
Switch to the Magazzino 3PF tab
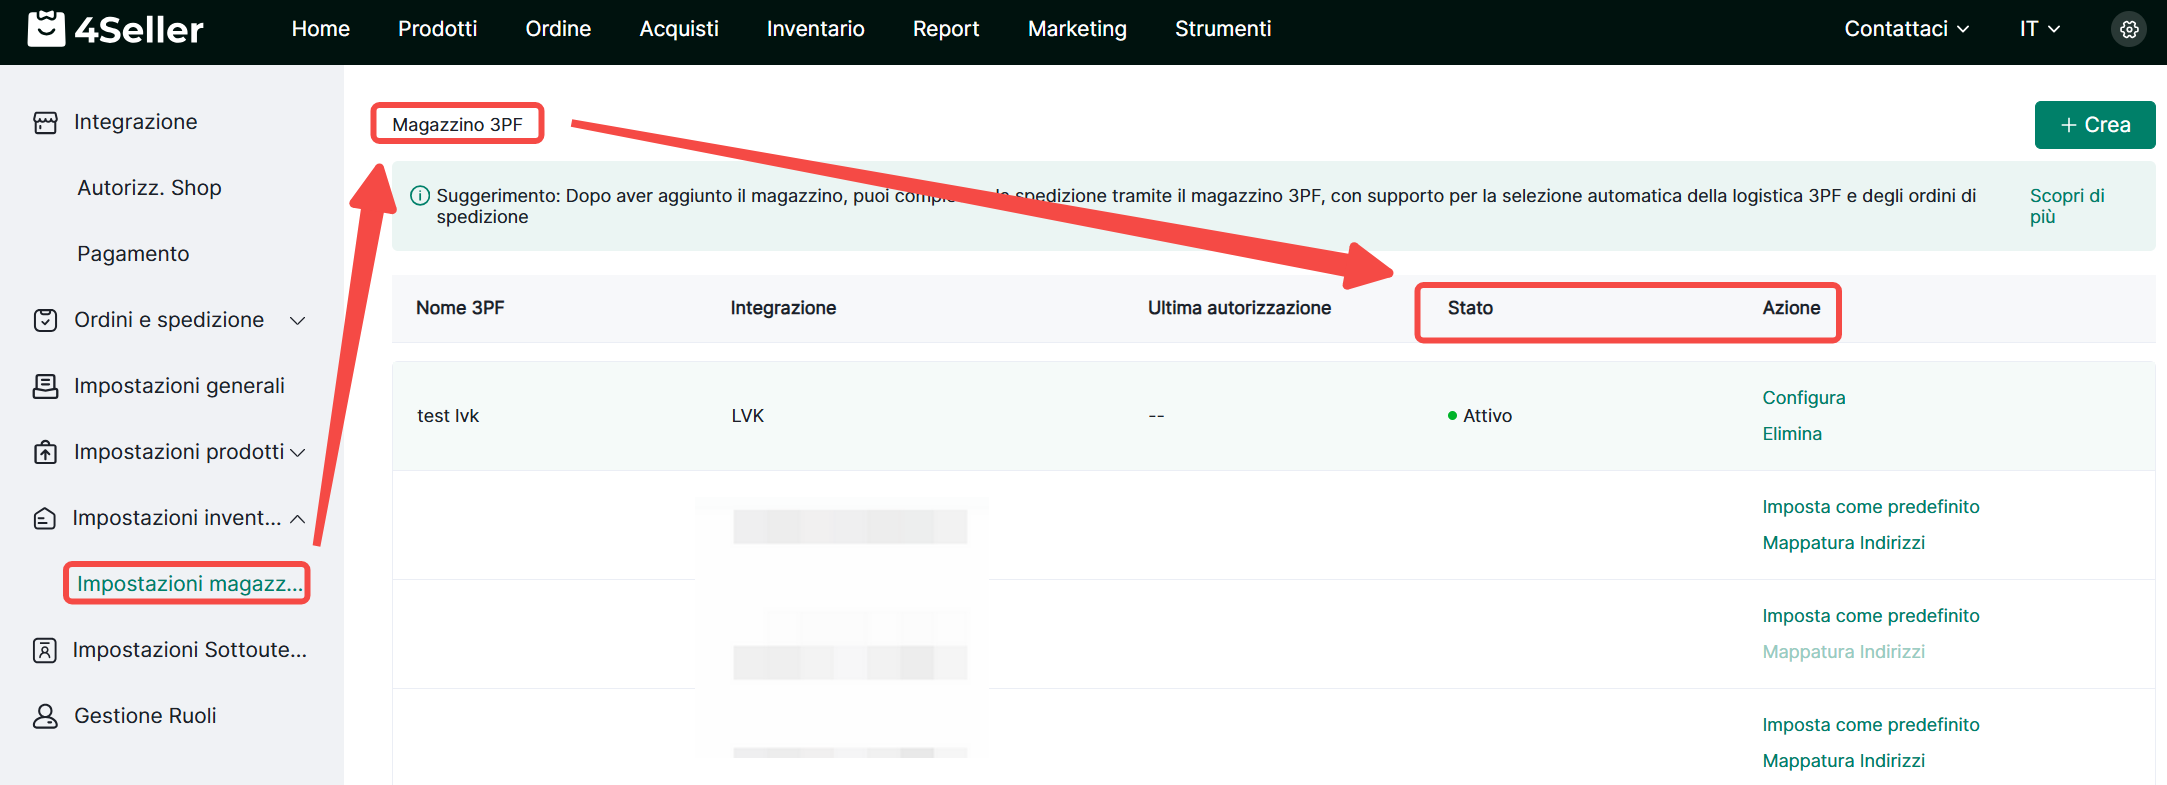click(x=457, y=124)
